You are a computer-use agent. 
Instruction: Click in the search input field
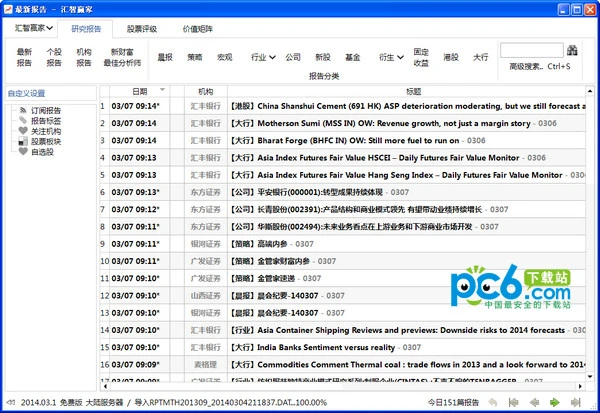530,49
